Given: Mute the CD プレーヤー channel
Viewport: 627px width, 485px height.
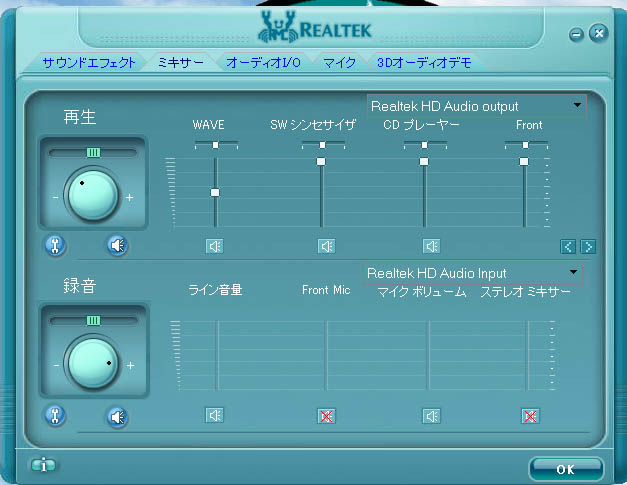Looking at the screenshot, I should (431, 246).
